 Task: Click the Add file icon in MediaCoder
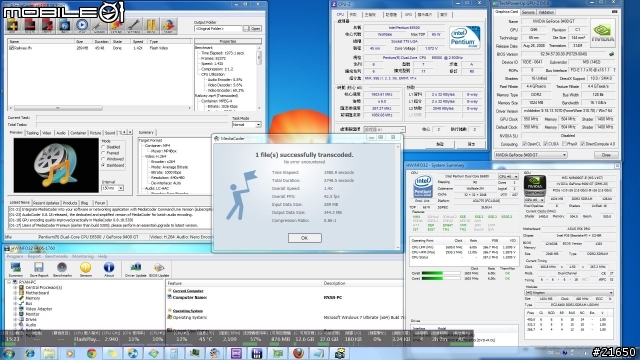[12, 25]
